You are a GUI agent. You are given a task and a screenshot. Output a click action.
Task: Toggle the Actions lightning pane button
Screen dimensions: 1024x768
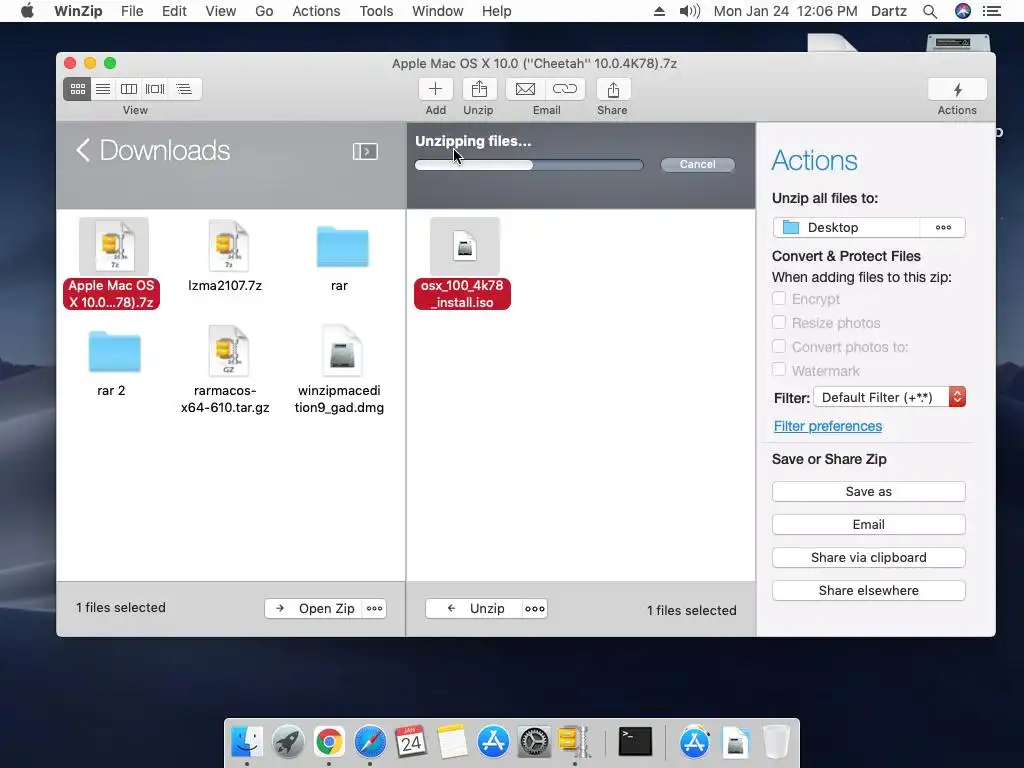pos(957,89)
